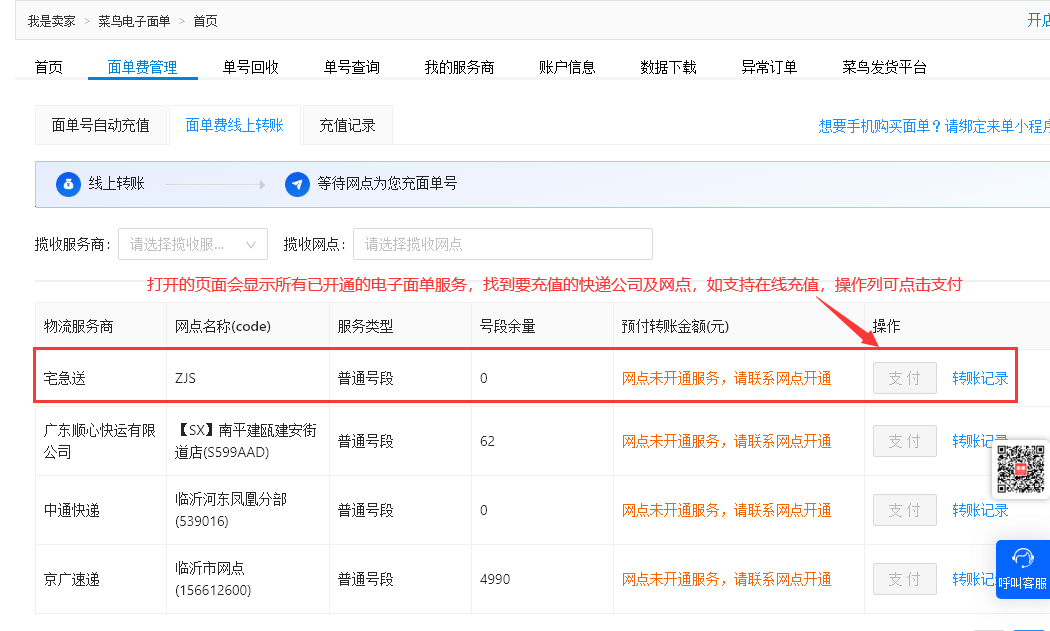
Task: Switch to 面单号自动充值 sub-tab
Action: [x=100, y=125]
